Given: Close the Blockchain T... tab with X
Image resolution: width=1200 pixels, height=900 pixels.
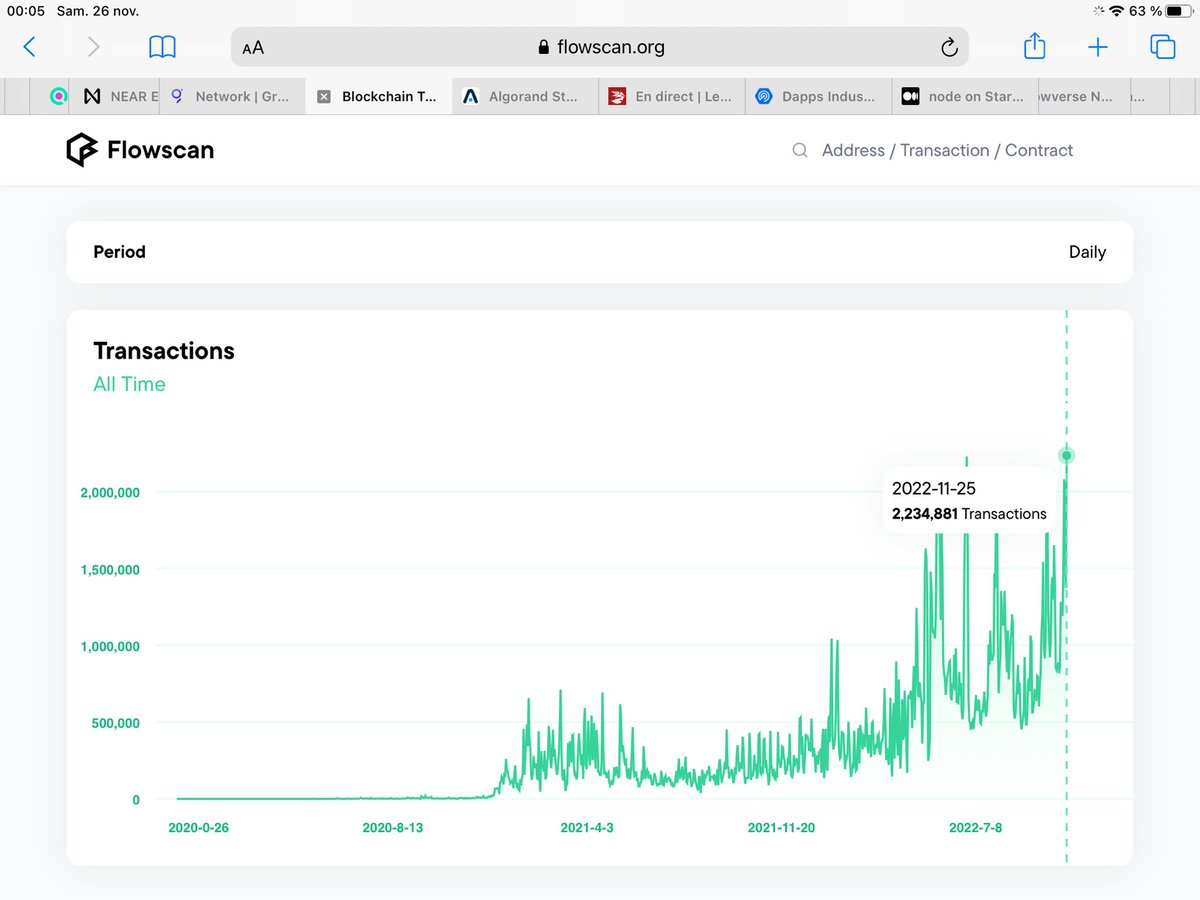Looking at the screenshot, I should point(323,97).
